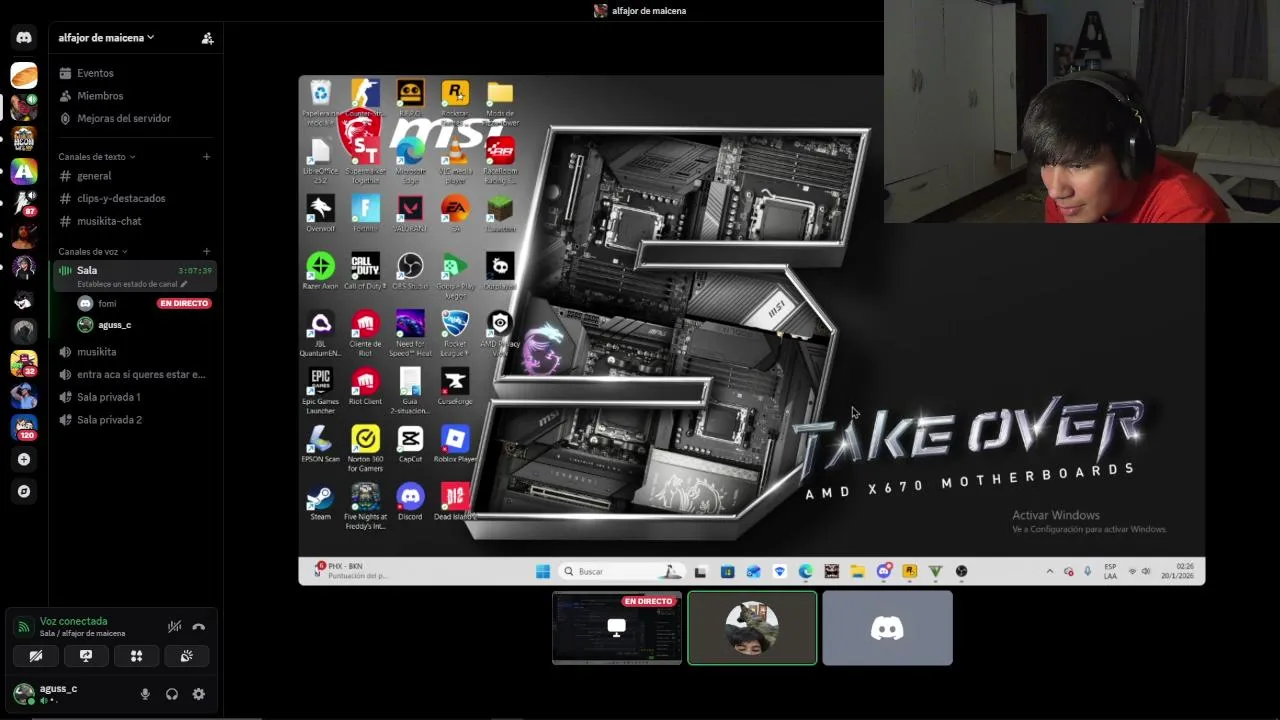Open voice connection signal details

point(24,627)
